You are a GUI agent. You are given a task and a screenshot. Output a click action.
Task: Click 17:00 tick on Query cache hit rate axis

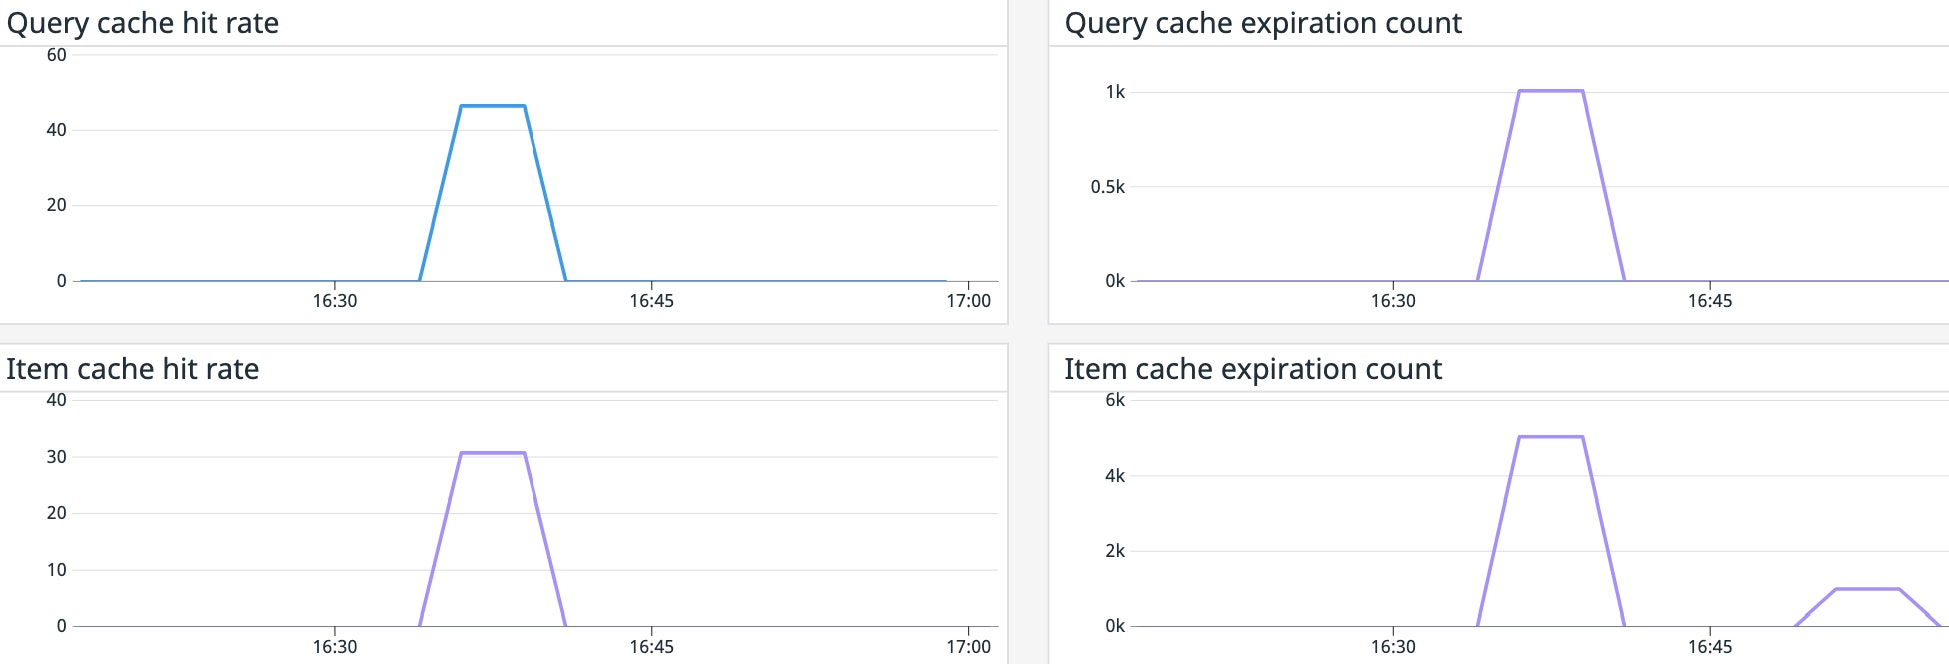(x=968, y=300)
